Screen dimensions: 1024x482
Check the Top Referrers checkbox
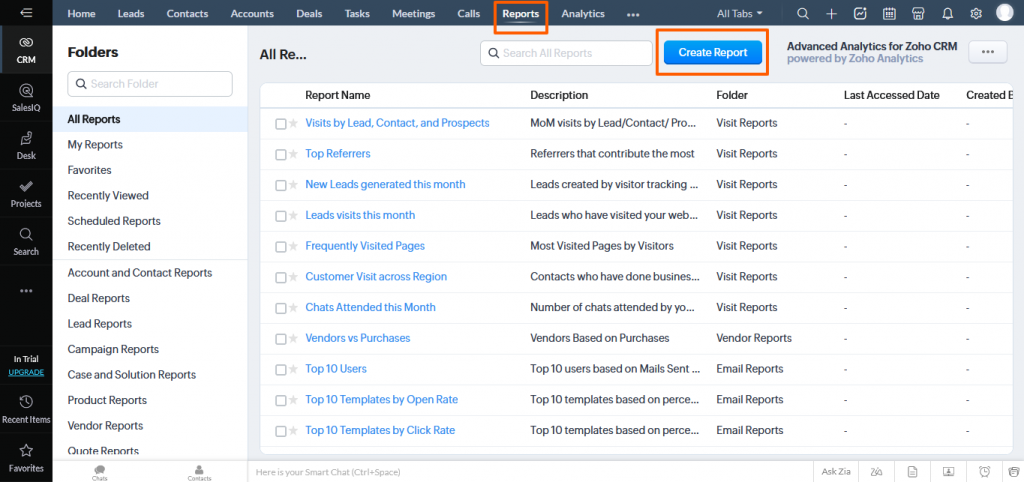click(281, 155)
